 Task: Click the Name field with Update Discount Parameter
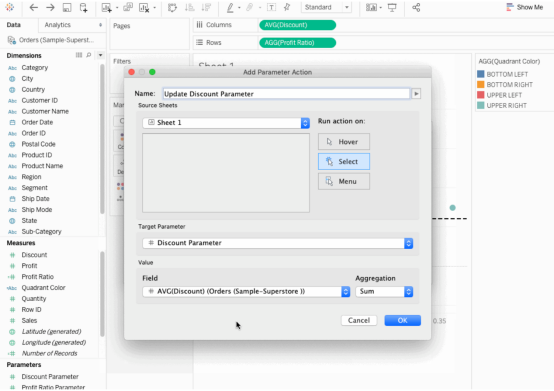[286, 94]
